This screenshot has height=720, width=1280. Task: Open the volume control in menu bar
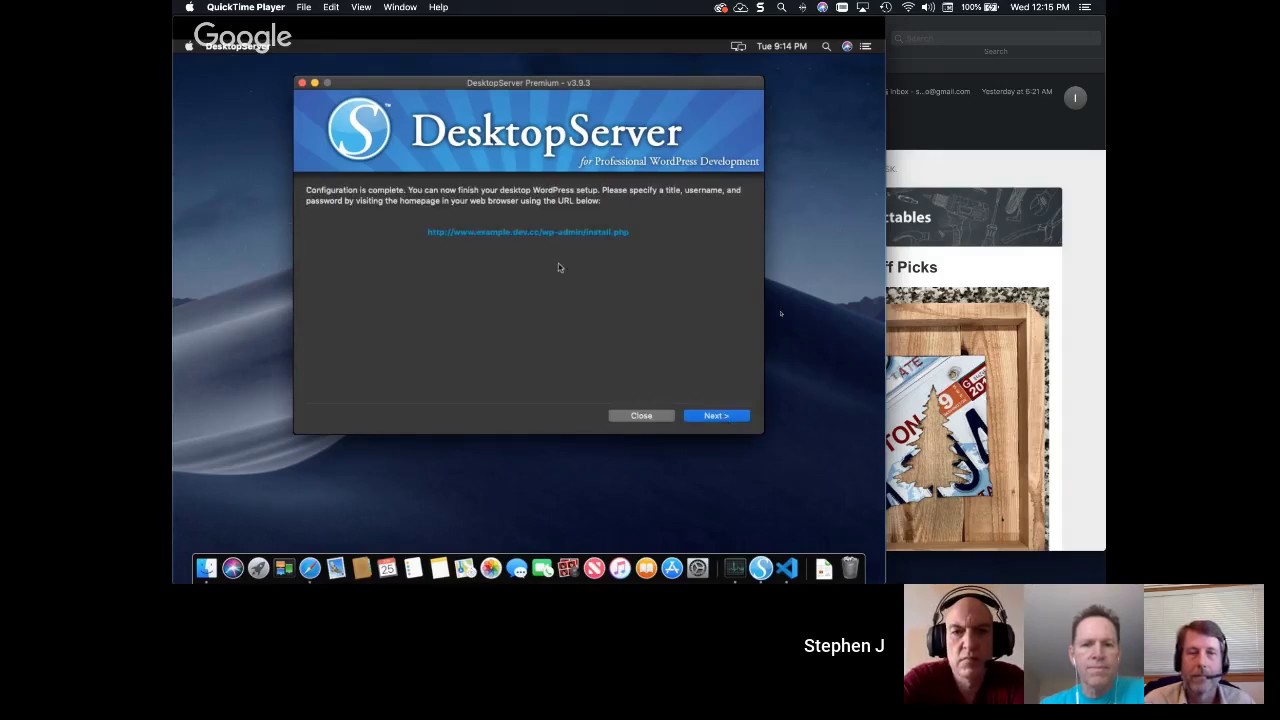tap(928, 7)
